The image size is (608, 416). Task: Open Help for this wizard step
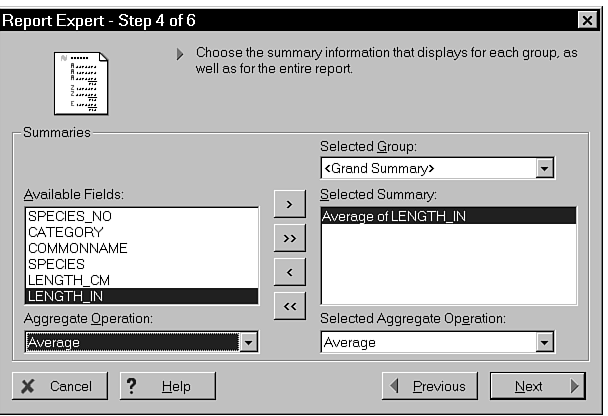click(x=167, y=386)
